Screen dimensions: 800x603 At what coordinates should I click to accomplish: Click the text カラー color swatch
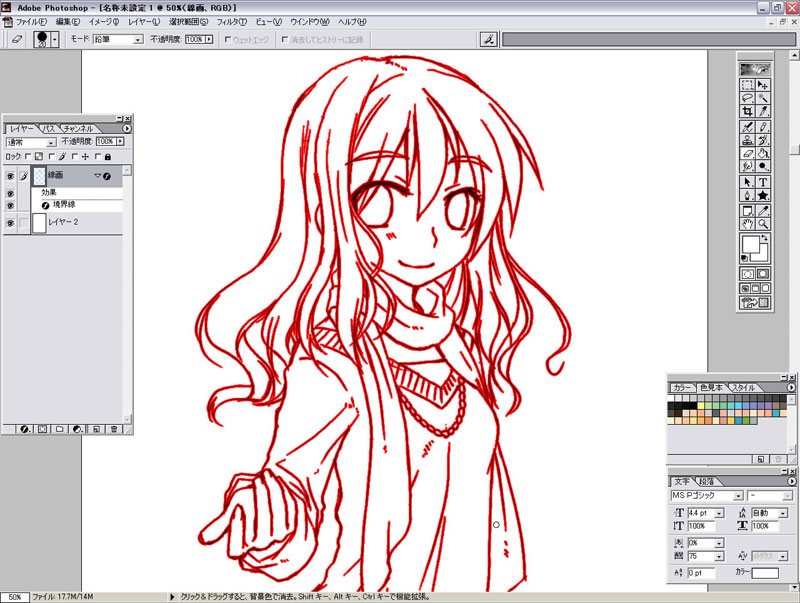765,573
